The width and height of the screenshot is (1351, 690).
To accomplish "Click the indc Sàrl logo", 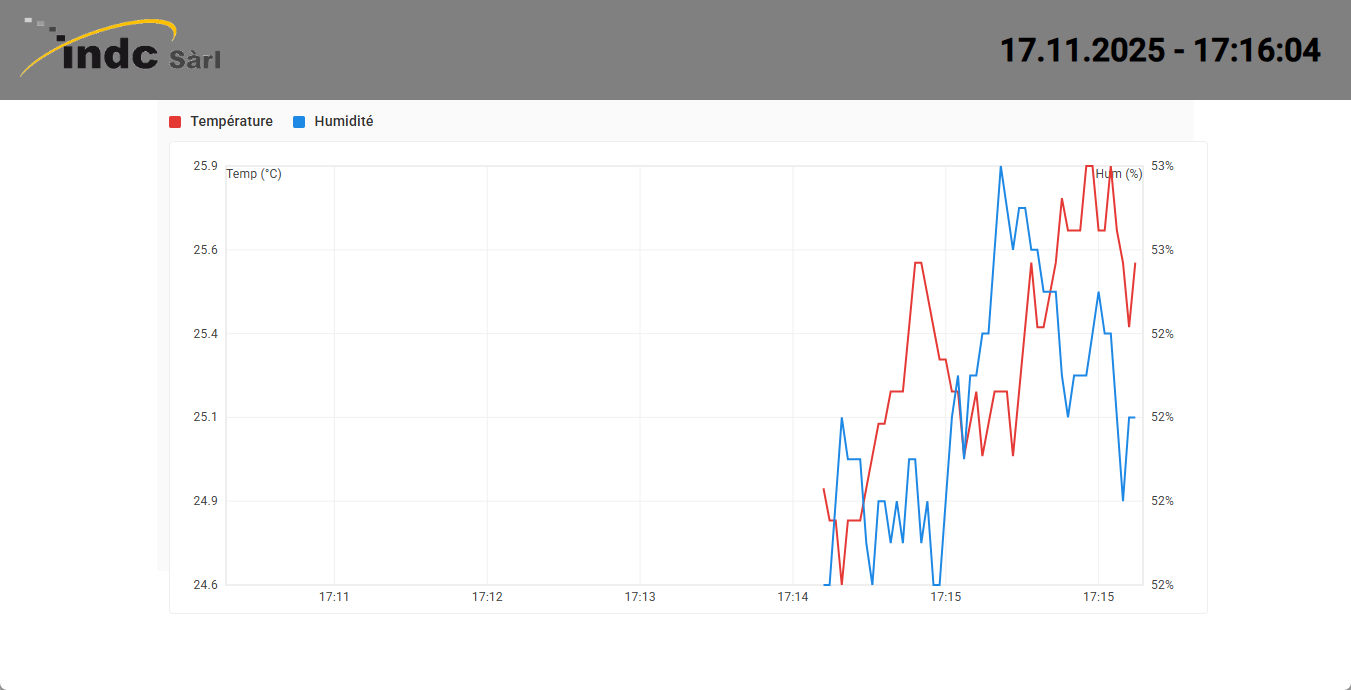I will 121,49.
